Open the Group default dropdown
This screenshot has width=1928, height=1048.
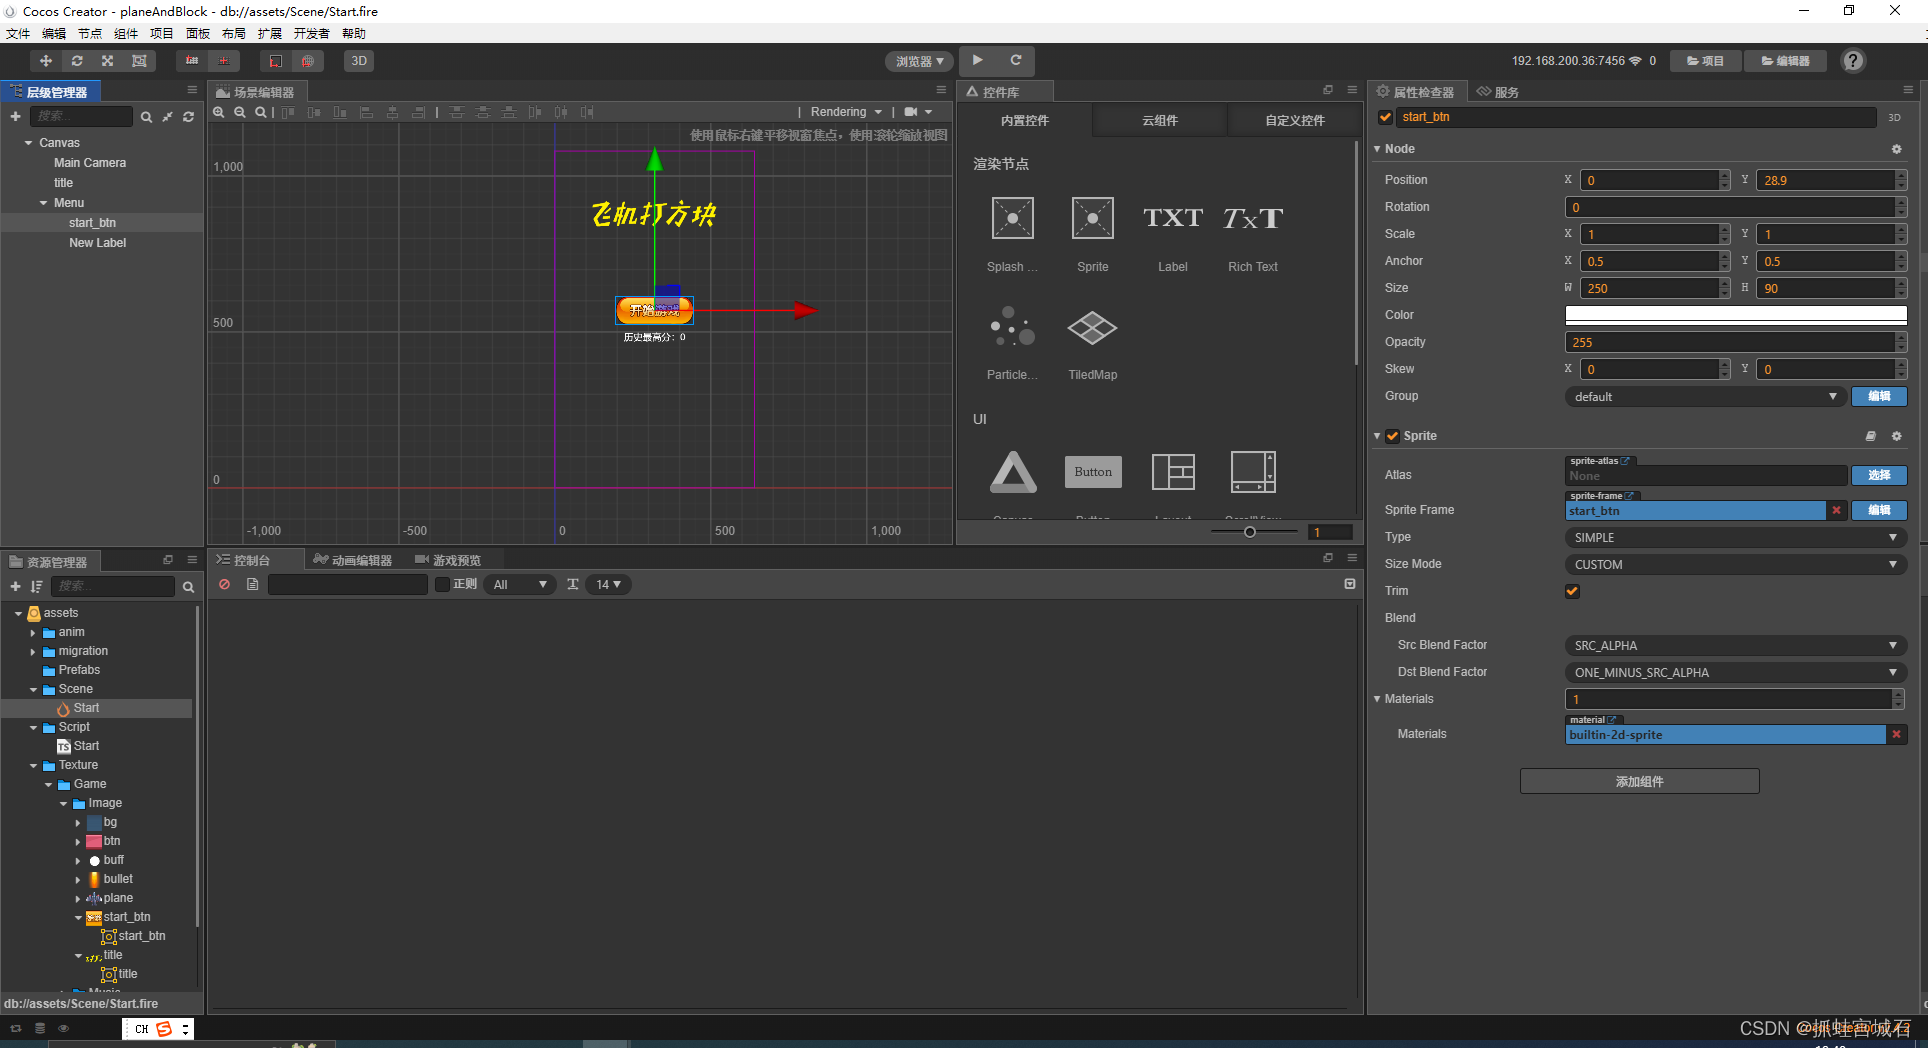click(1705, 396)
